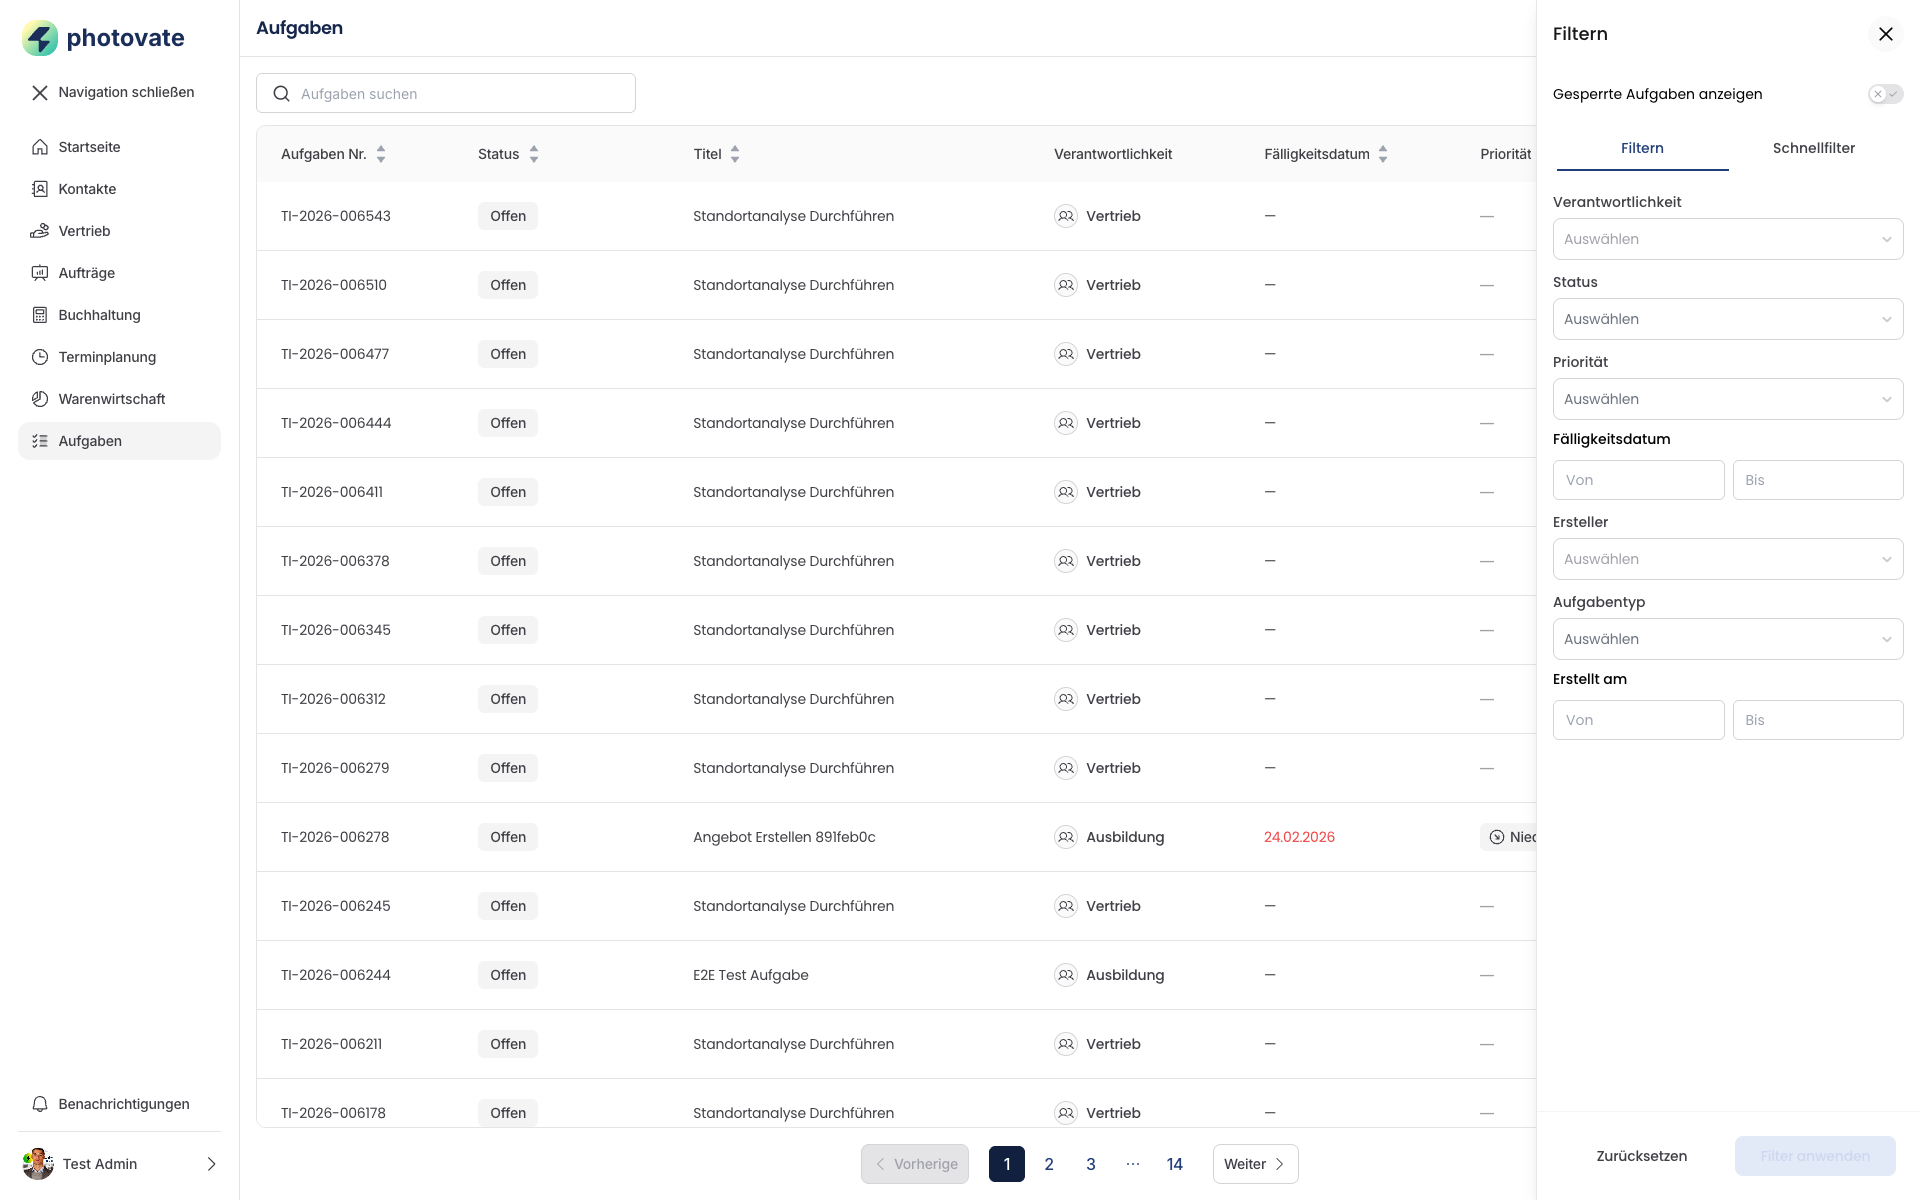This screenshot has width=1920, height=1200.
Task: Open the Verantwortlichkeit filter dropdown
Action: point(1727,239)
